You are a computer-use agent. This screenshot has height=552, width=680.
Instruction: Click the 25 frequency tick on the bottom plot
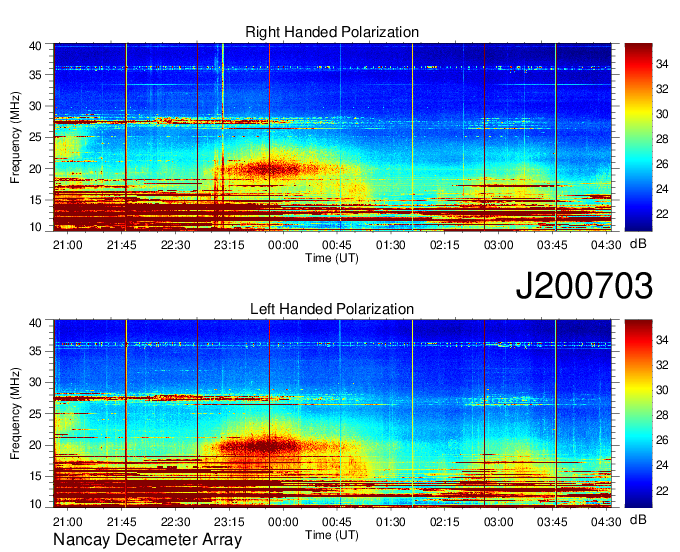tap(35, 414)
